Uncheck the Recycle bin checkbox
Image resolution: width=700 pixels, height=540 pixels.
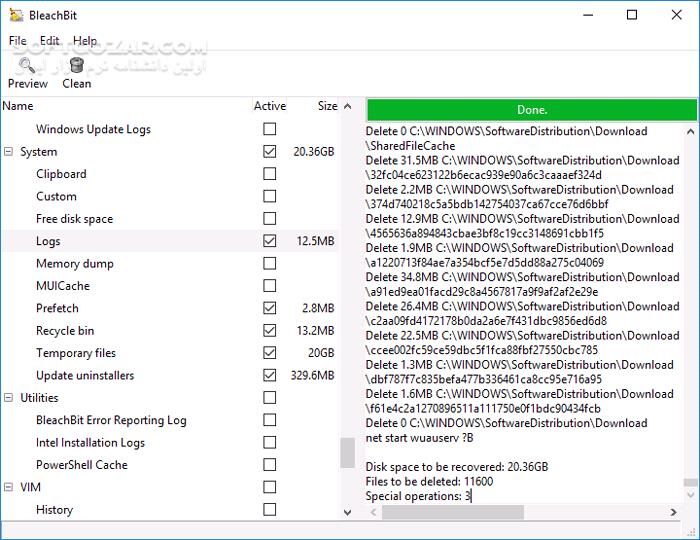pos(270,330)
